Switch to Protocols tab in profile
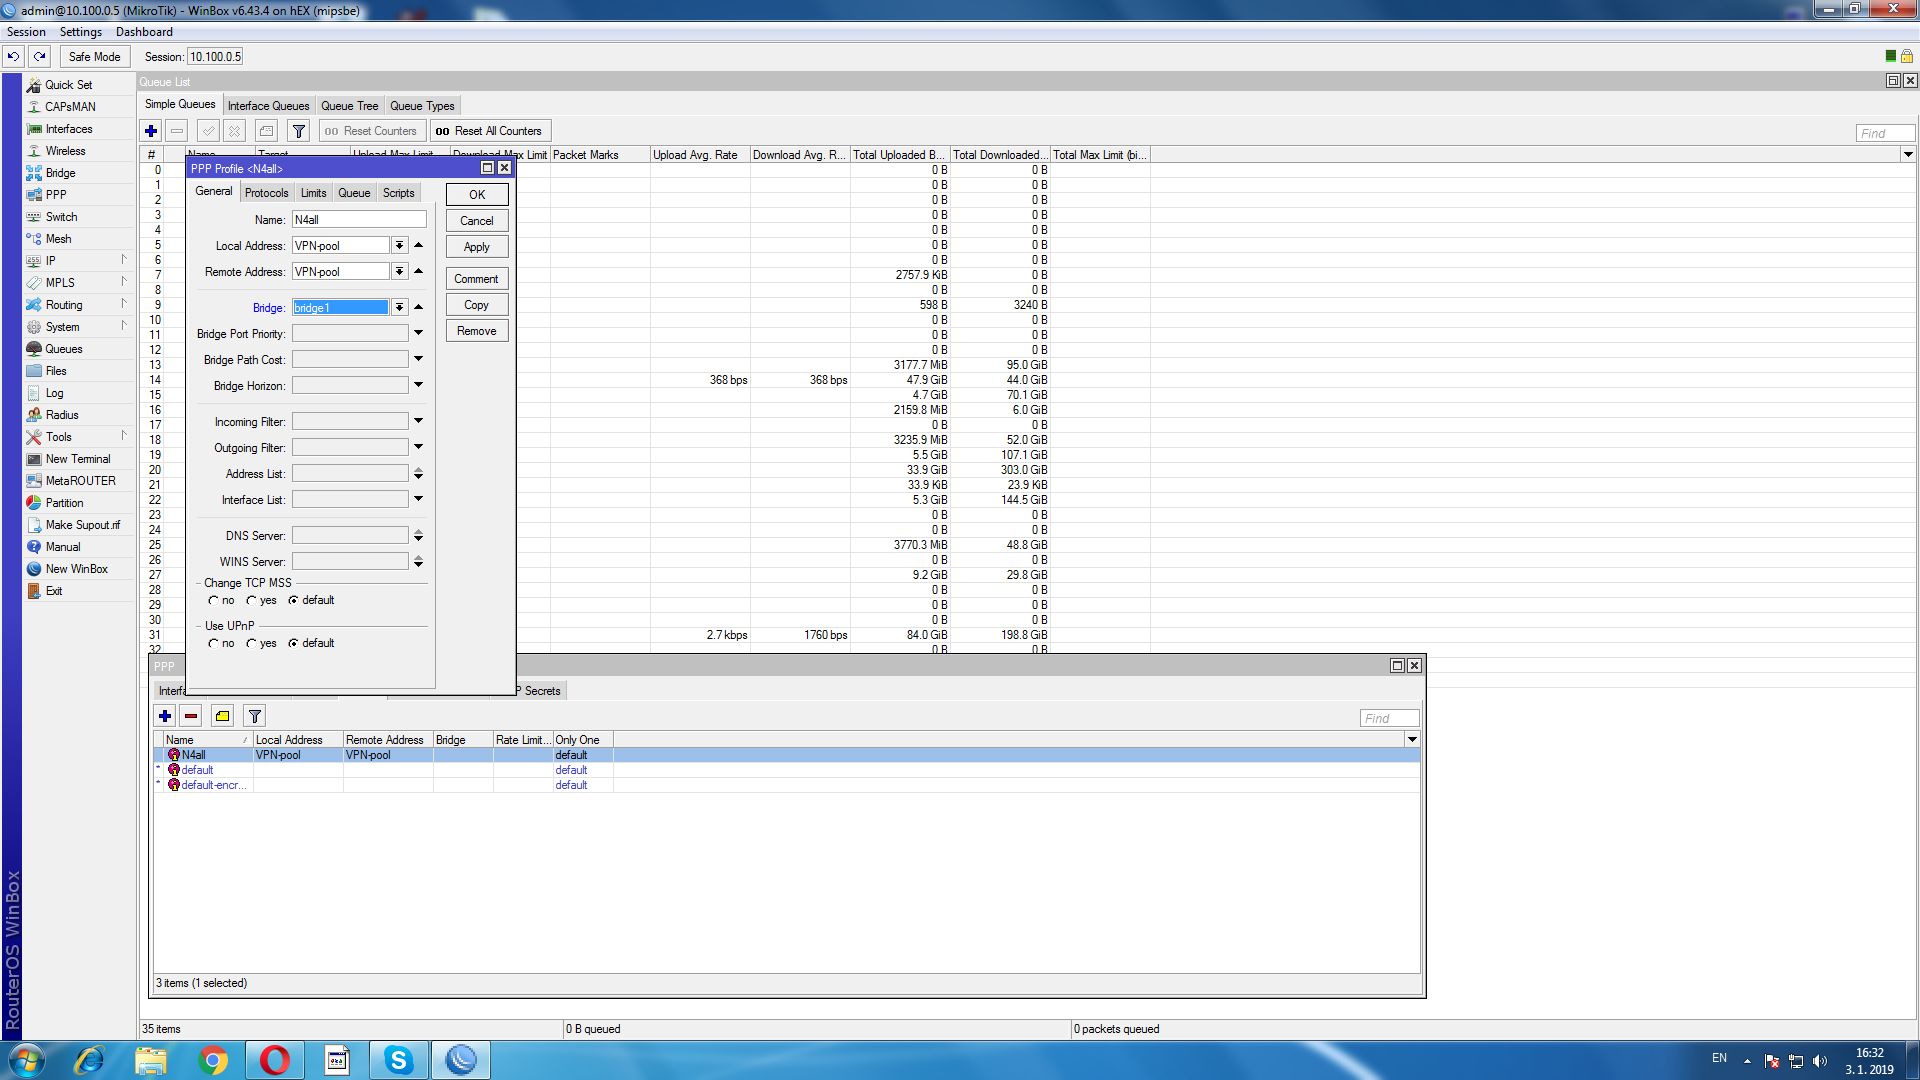 (266, 193)
